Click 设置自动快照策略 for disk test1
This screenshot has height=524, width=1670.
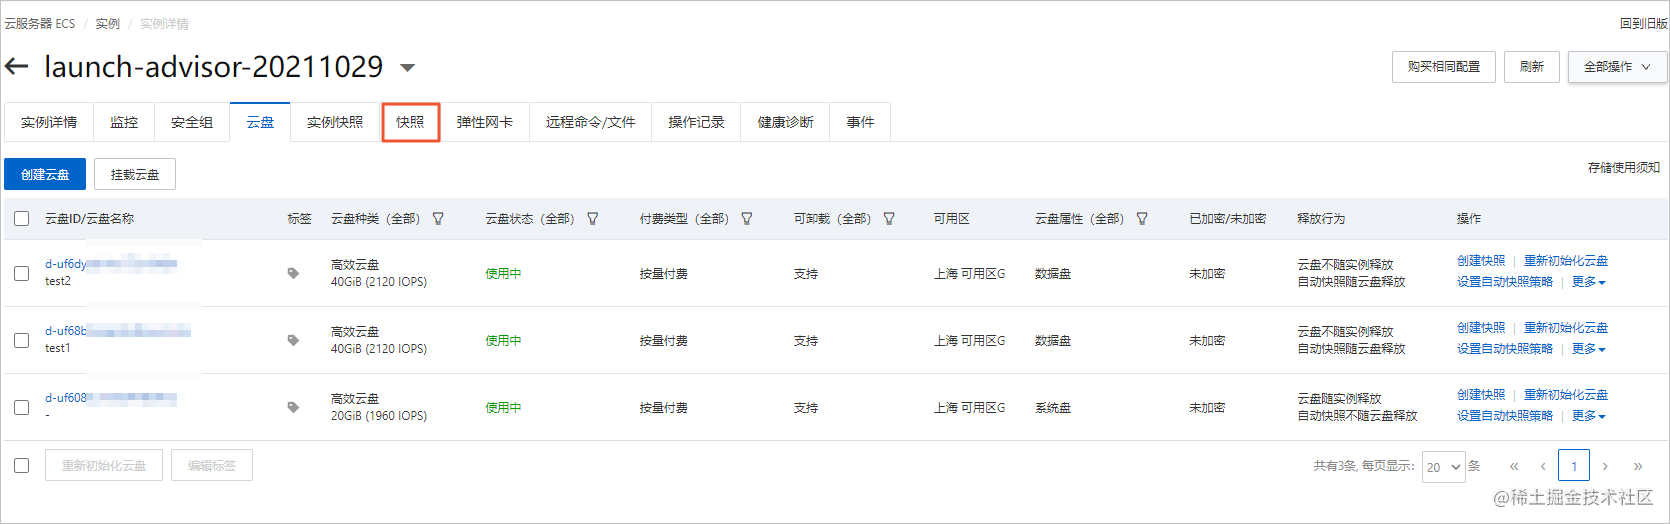click(x=1505, y=349)
